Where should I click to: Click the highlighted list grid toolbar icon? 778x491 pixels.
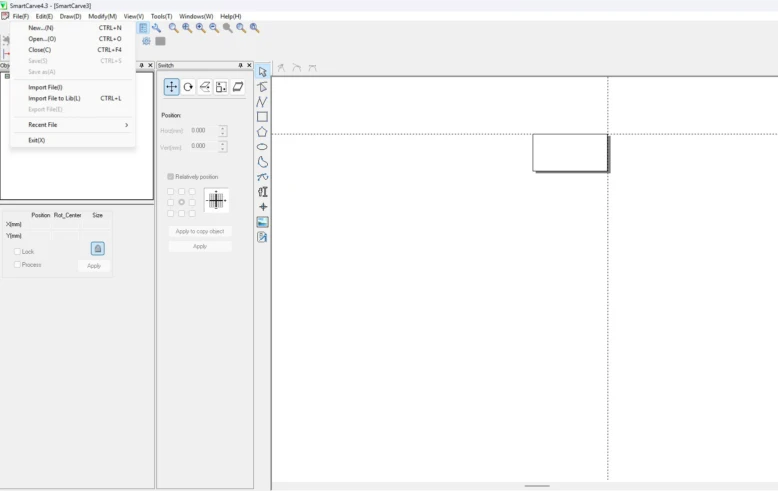tap(143, 28)
